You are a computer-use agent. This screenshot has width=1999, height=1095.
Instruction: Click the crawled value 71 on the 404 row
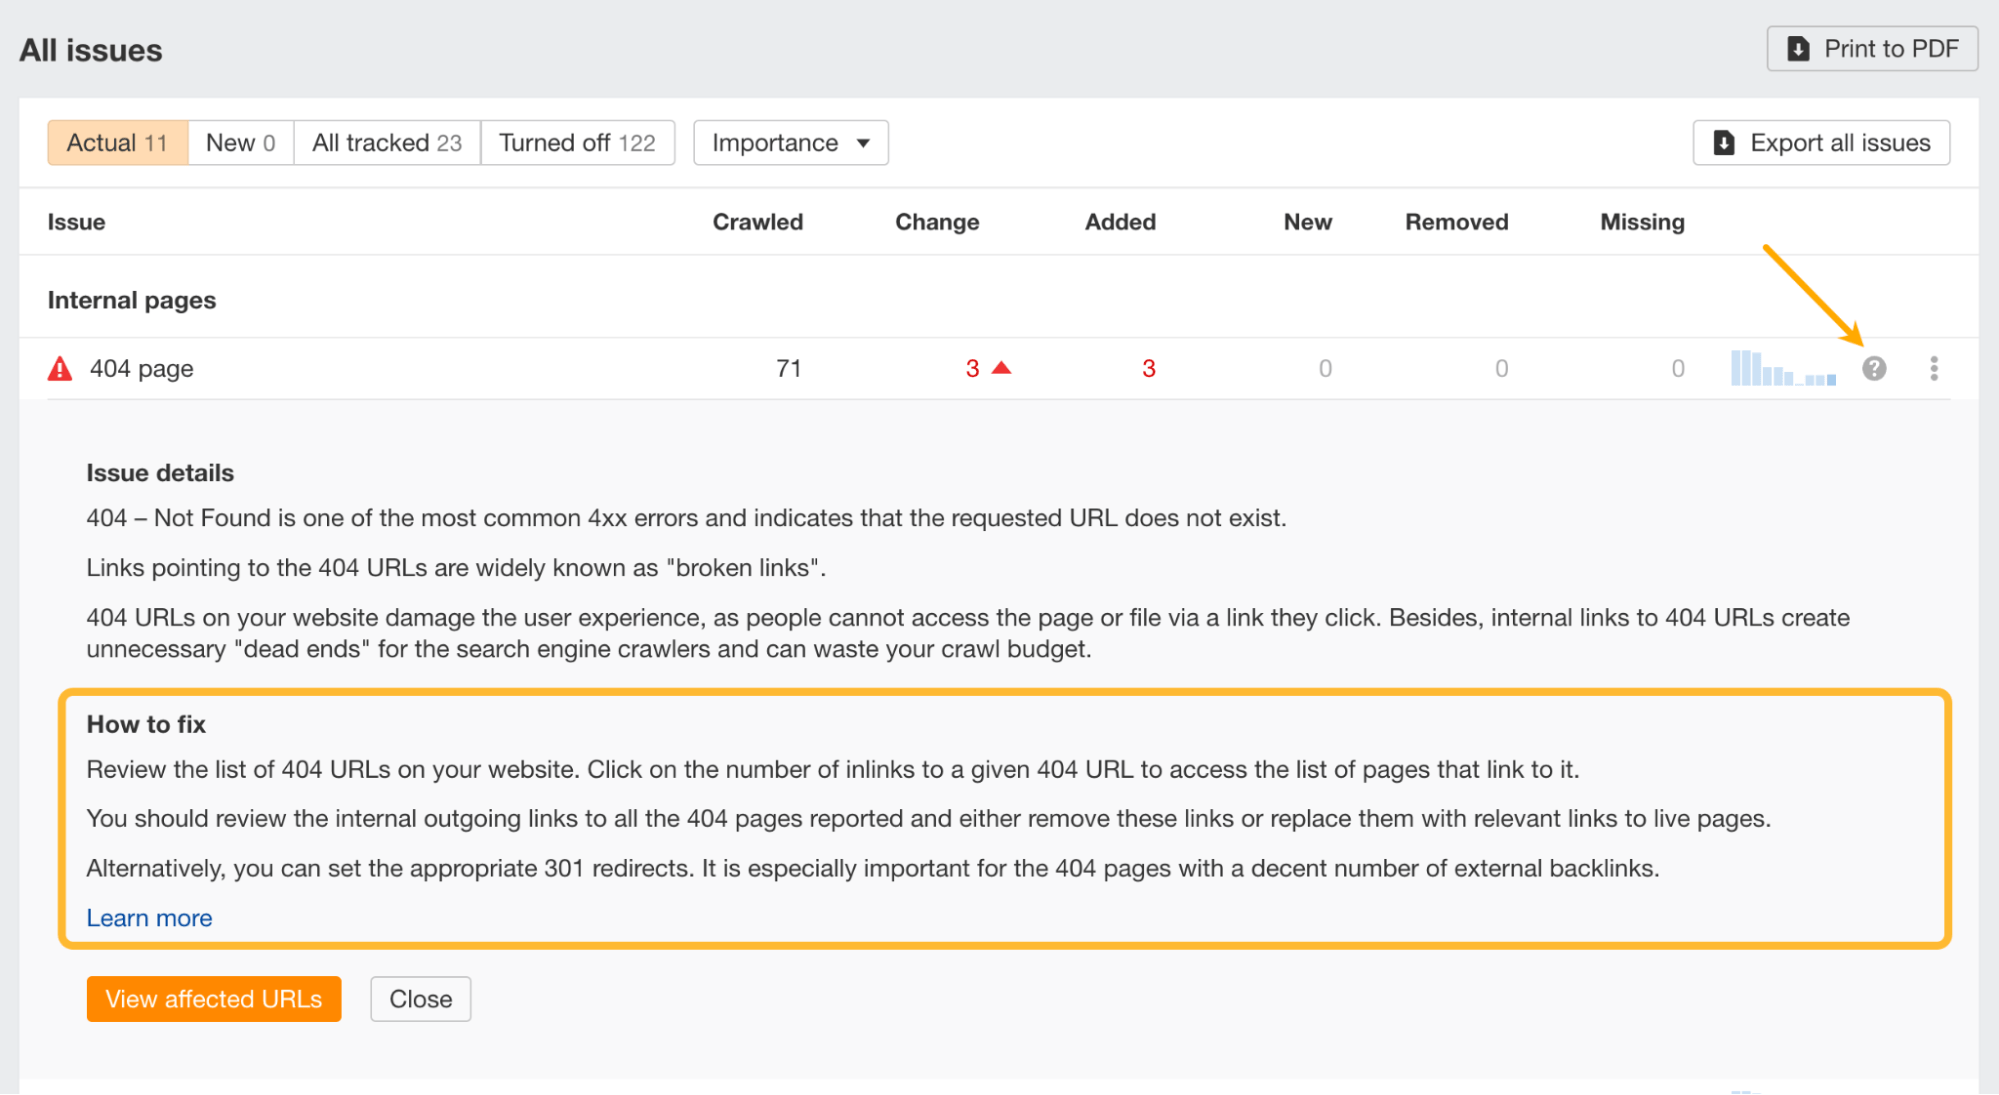(789, 368)
